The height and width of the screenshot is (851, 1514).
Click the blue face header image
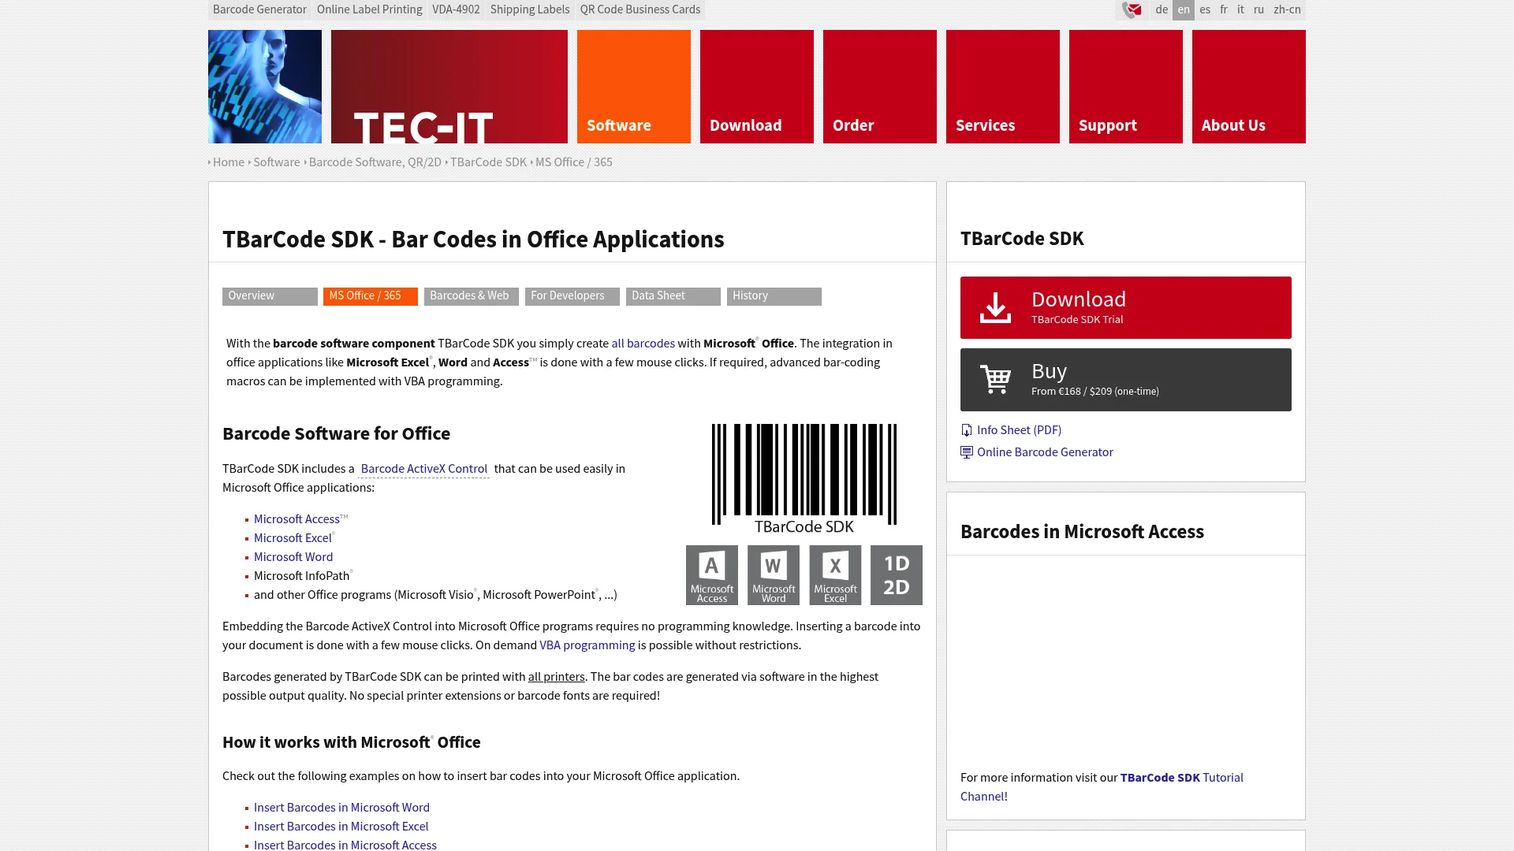pos(265,87)
